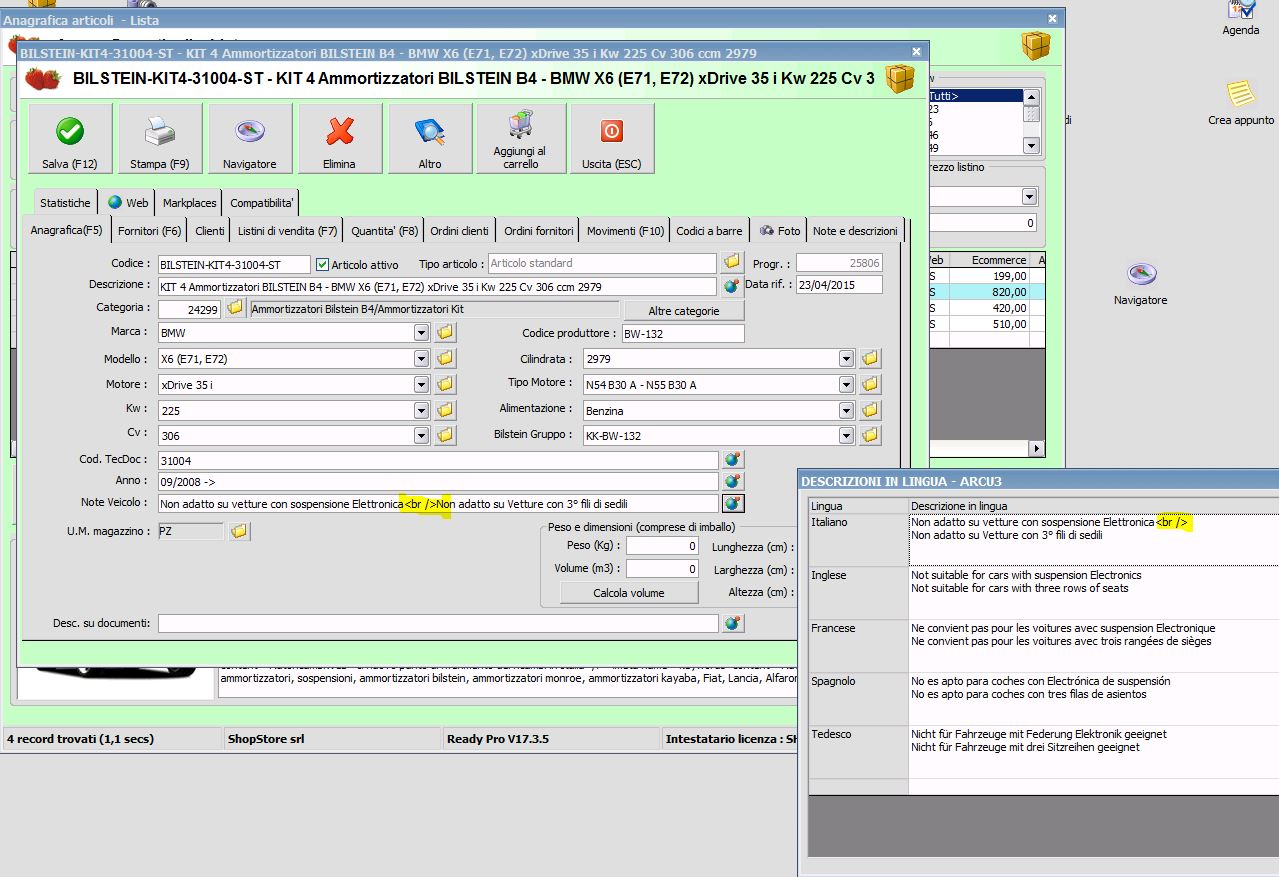This screenshot has width=1279, height=877.
Task: Toggle the Articolo attivo checkbox
Action: click(322, 265)
